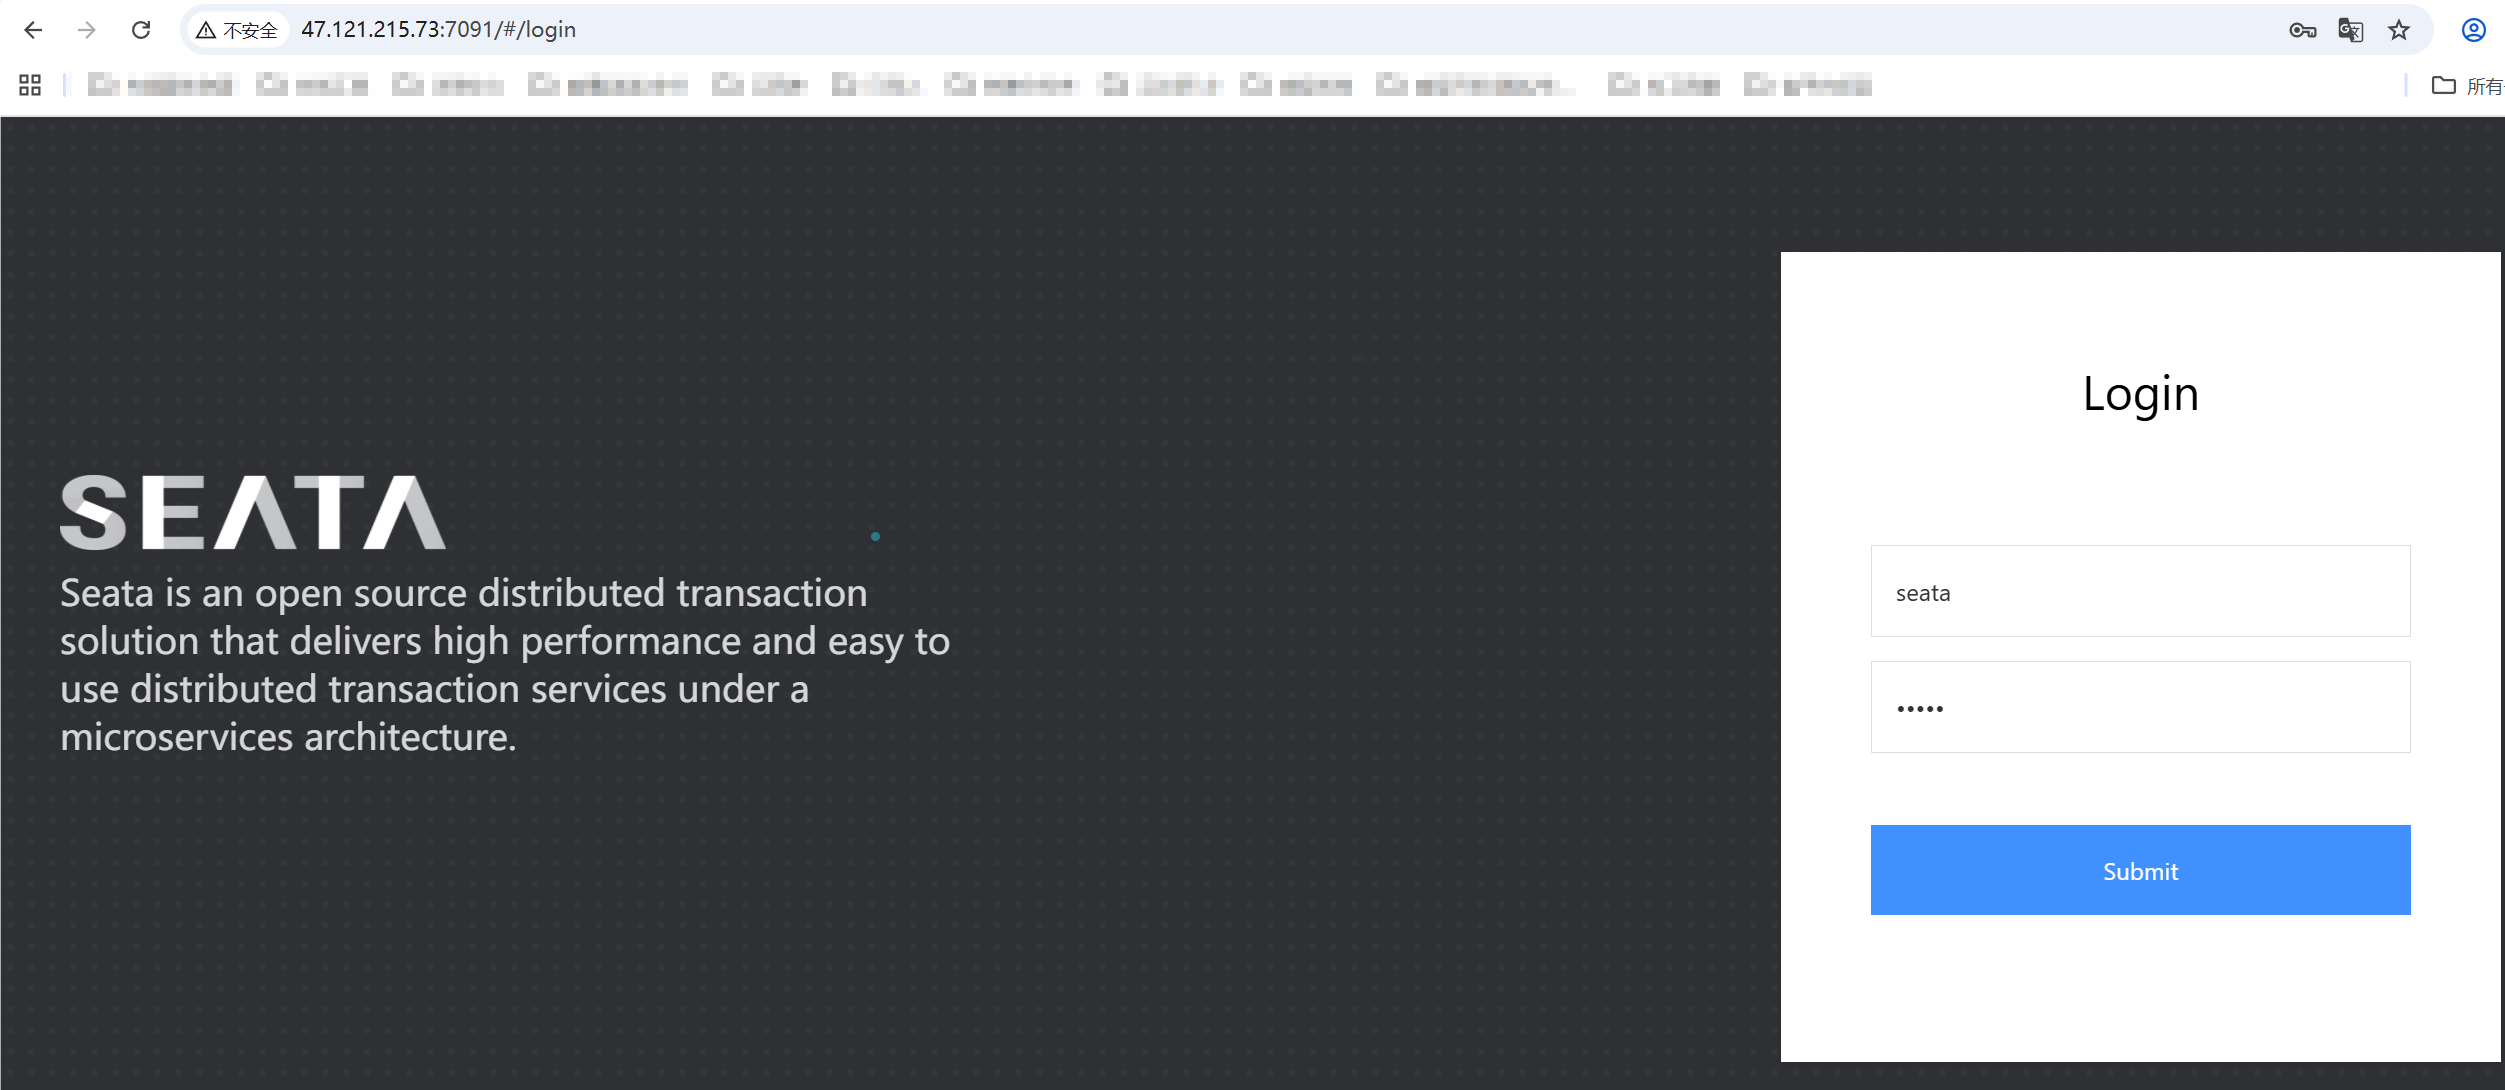Click the SEATA logo
The width and height of the screenshot is (2505, 1090).
click(x=252, y=512)
